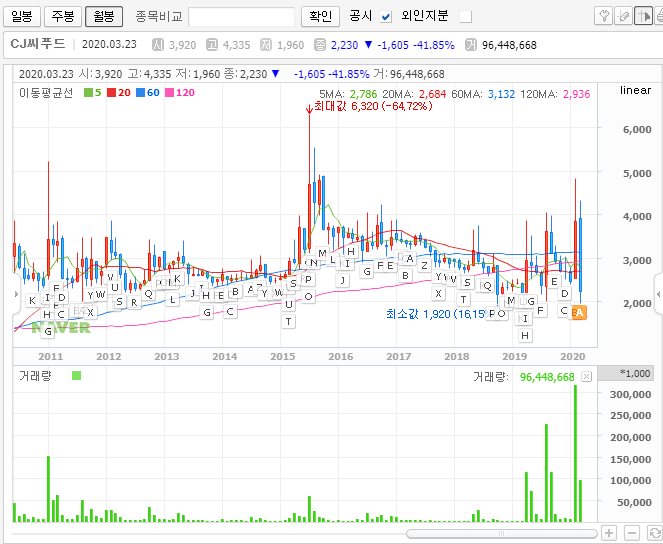
Task: Grab the horizontal chart range scrollbar handle
Action: (501, 533)
